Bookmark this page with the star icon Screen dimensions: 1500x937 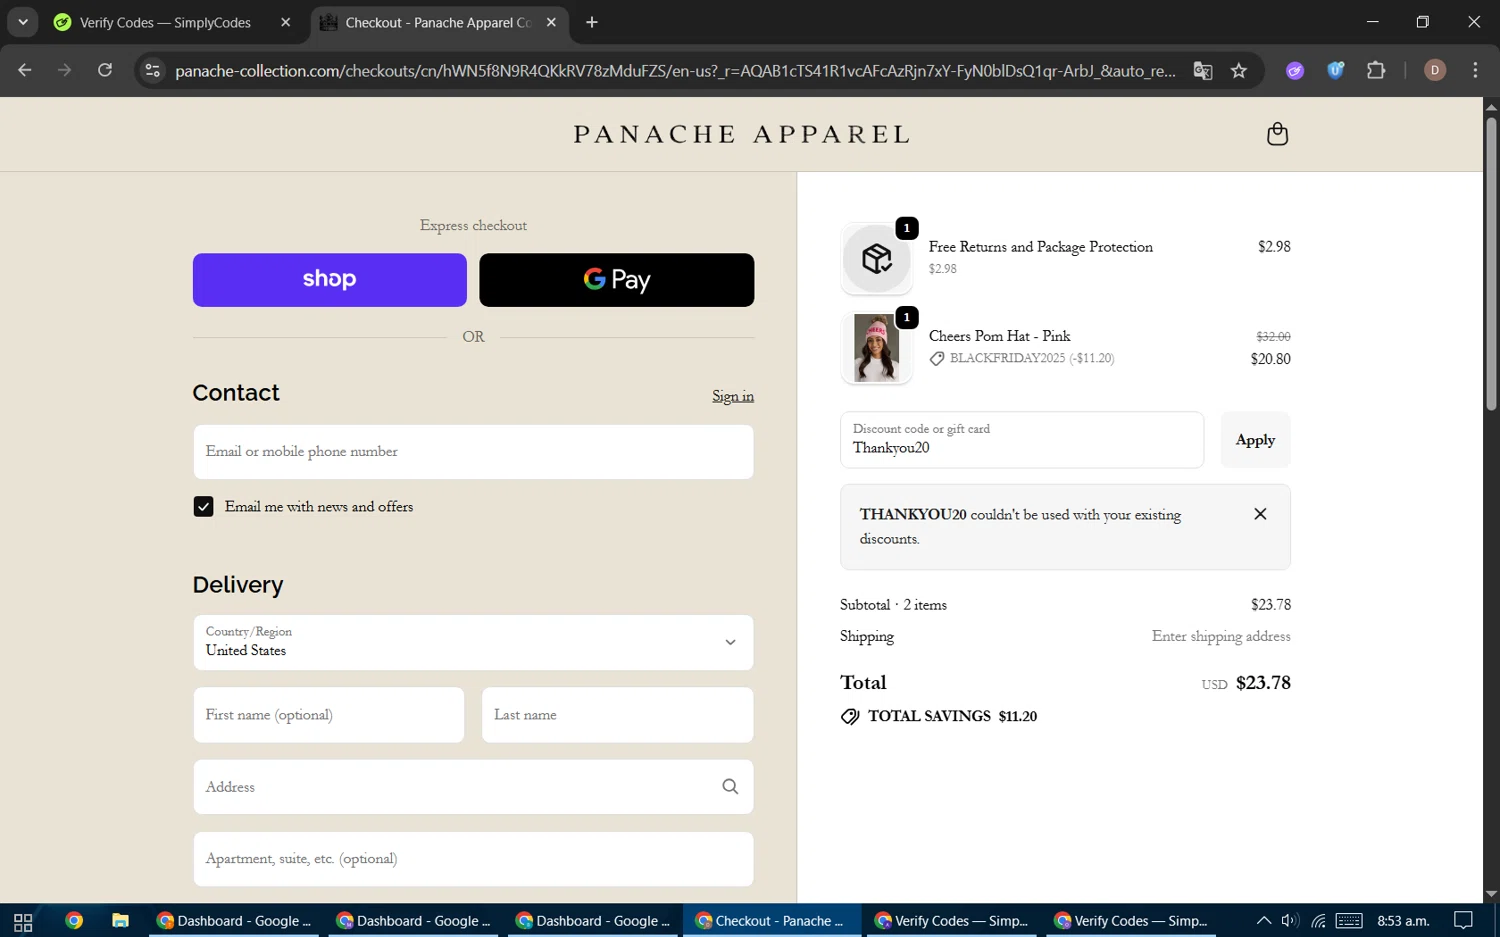point(1239,70)
